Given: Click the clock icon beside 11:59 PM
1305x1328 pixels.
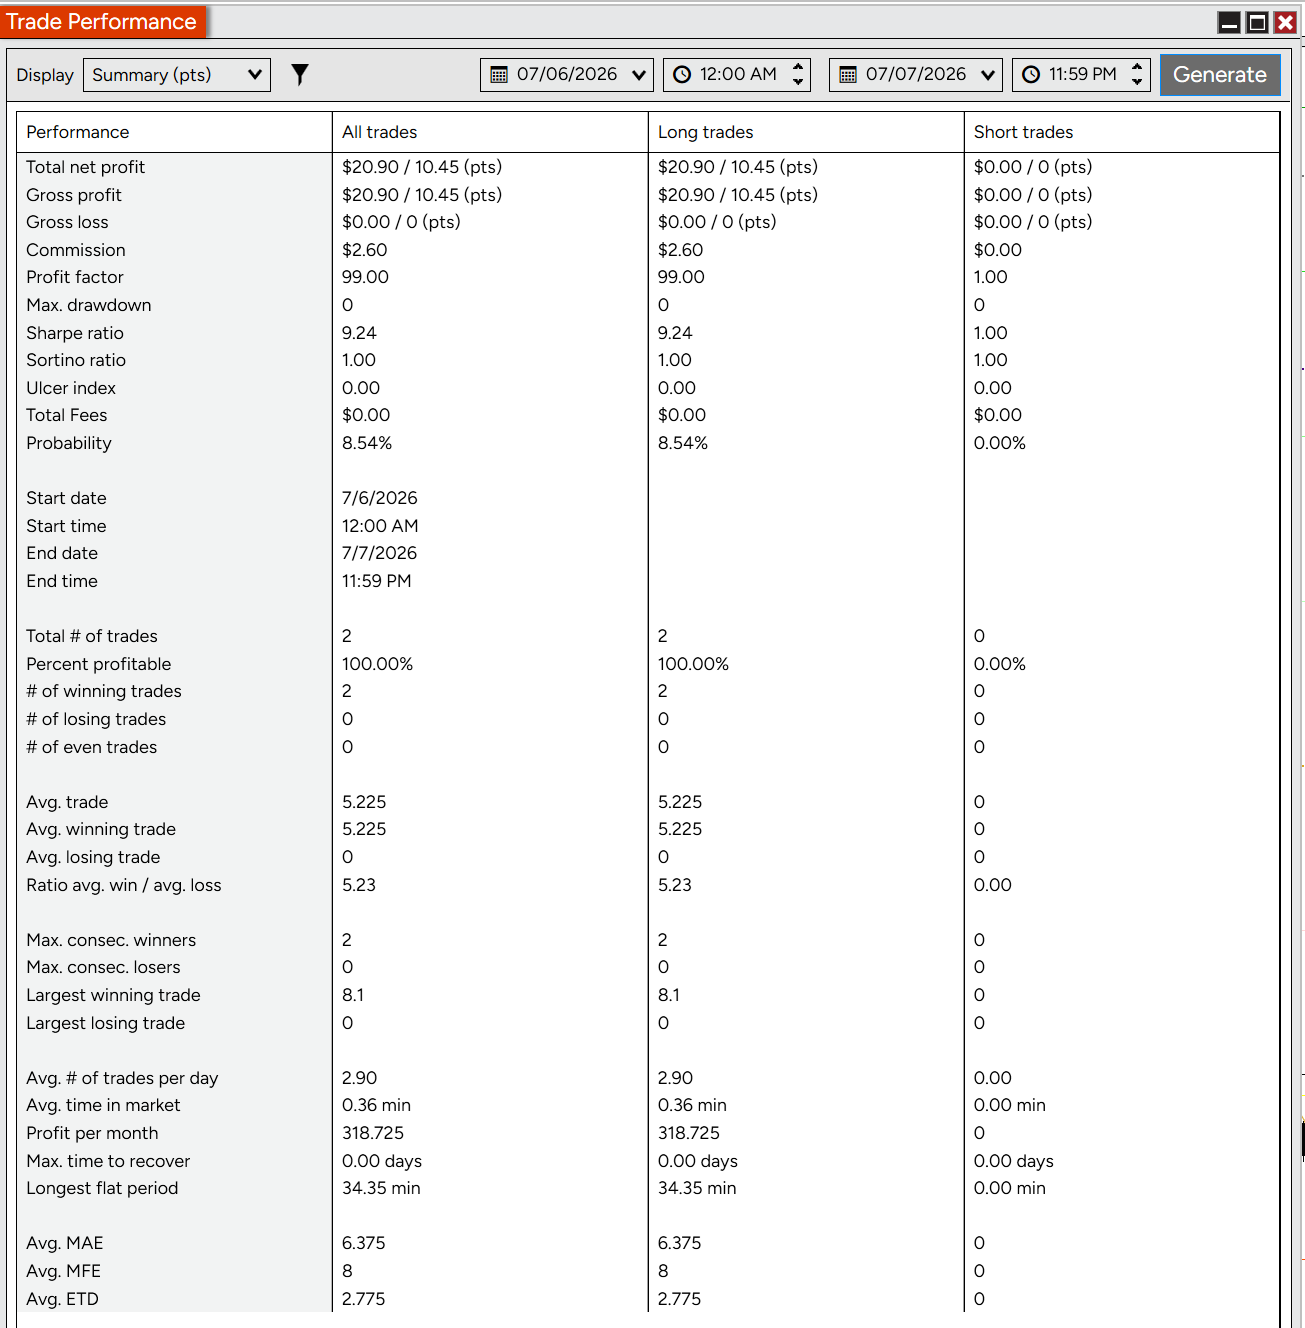Looking at the screenshot, I should click(x=1031, y=75).
